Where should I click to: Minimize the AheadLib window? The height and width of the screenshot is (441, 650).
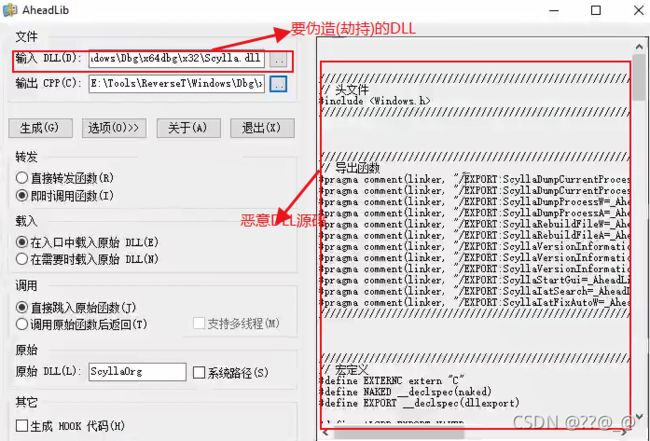[554, 10]
